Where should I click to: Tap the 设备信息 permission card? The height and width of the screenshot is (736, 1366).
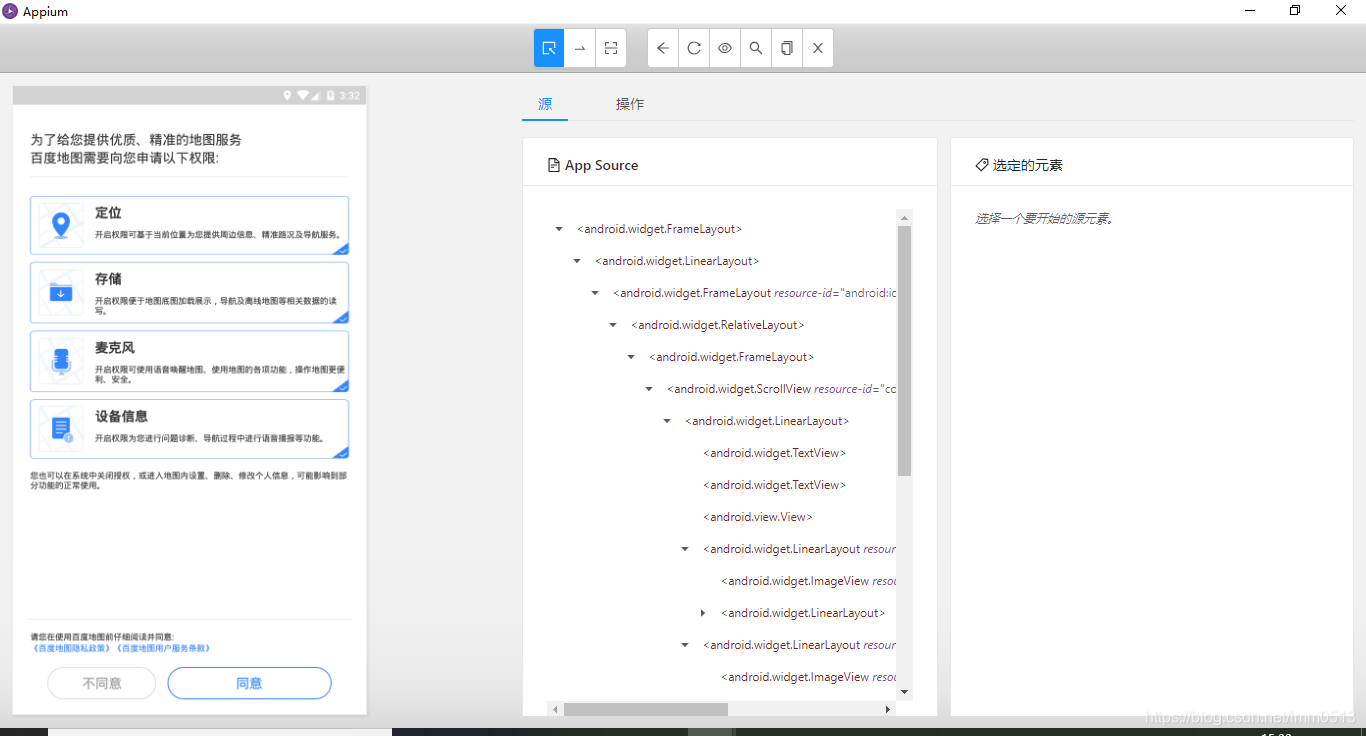(x=189, y=429)
